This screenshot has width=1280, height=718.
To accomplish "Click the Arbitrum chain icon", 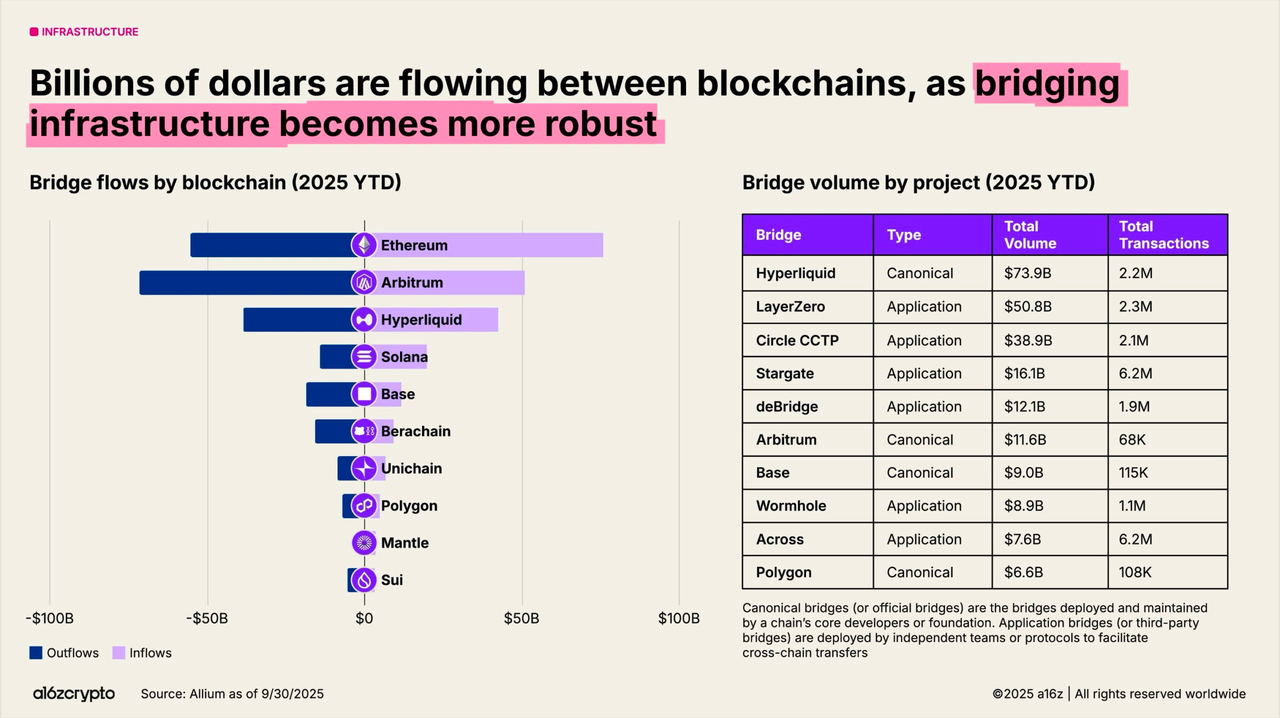I will 364,282.
